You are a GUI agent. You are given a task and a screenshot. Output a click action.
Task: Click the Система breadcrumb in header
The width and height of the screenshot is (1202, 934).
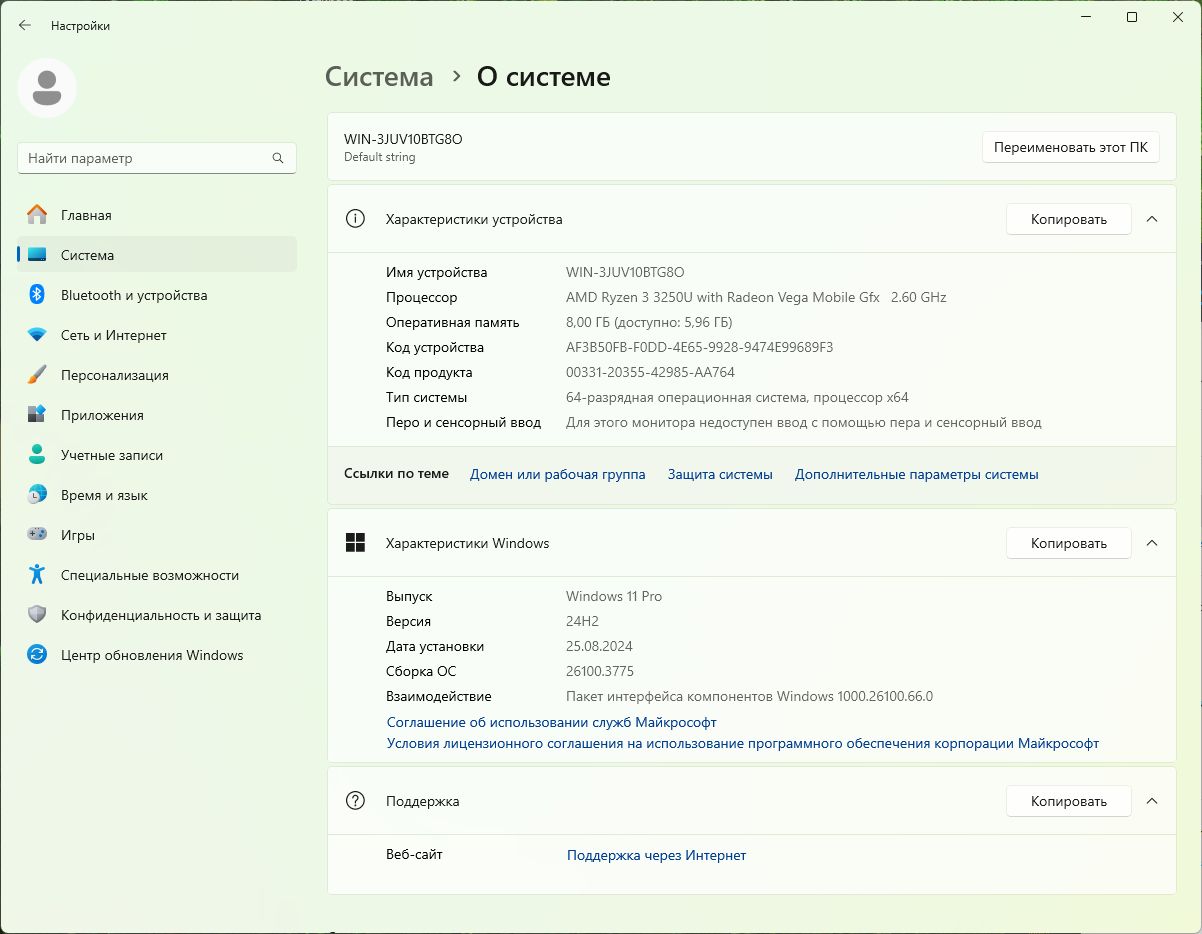380,77
